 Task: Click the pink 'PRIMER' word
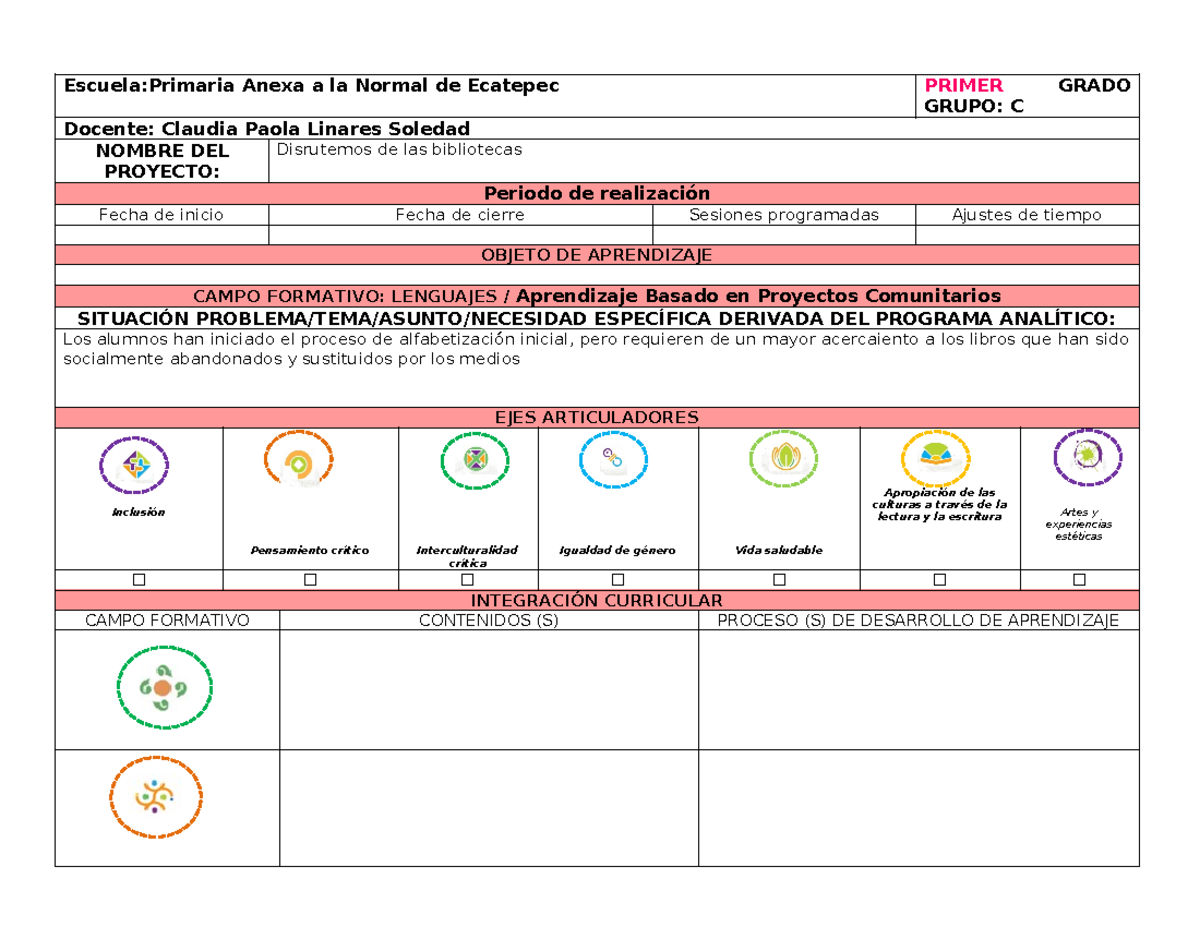(x=965, y=85)
